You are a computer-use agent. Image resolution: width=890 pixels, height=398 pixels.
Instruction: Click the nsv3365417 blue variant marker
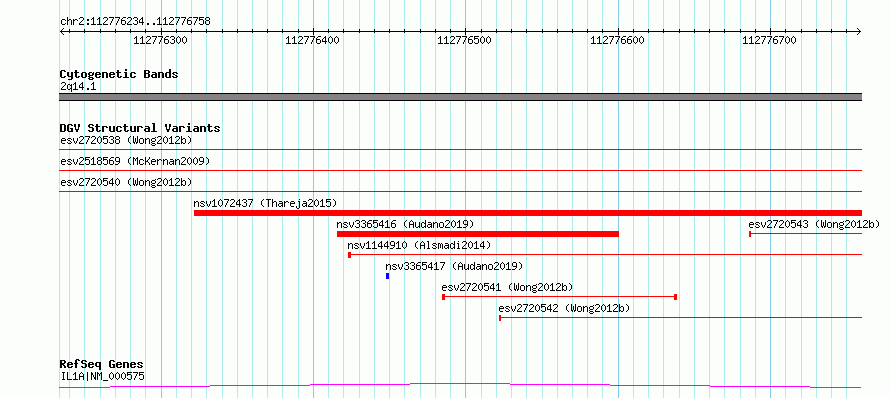[388, 276]
